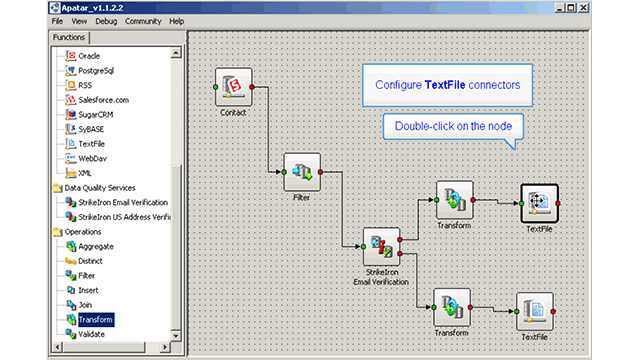Image resolution: width=640 pixels, height=360 pixels.
Task: Select the Join operation icon
Action: click(71, 305)
